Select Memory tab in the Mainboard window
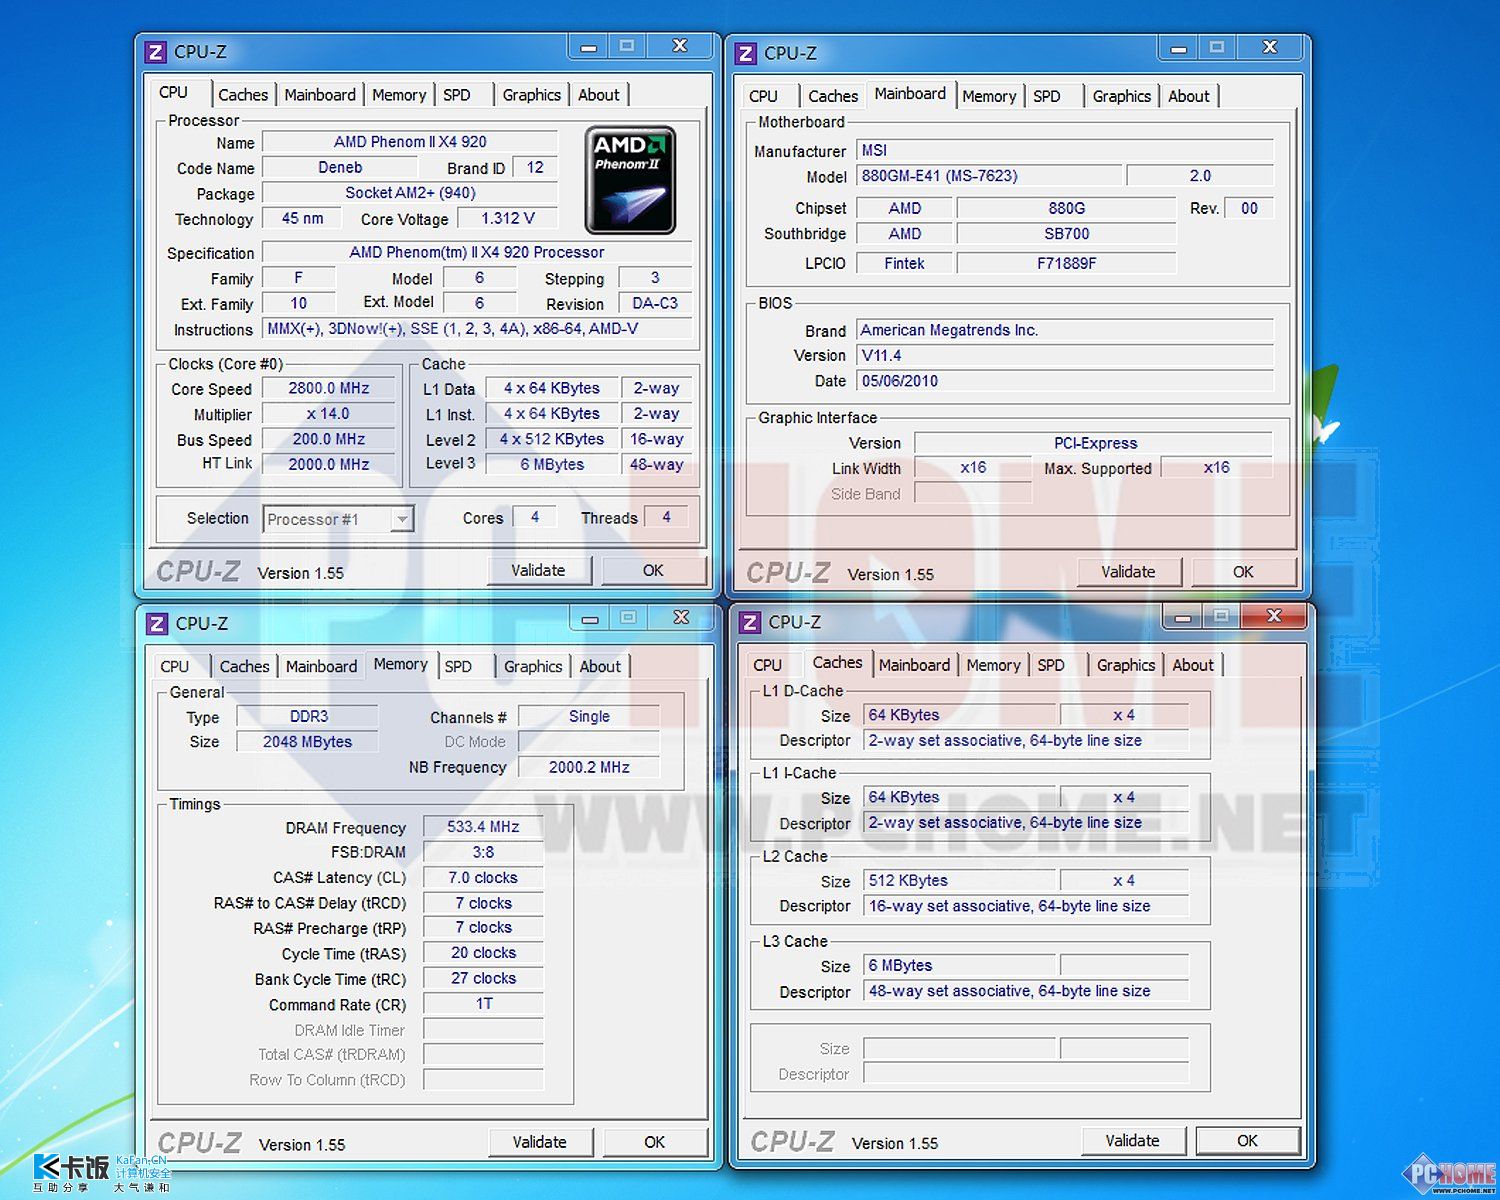This screenshot has height=1200, width=1500. point(989,96)
